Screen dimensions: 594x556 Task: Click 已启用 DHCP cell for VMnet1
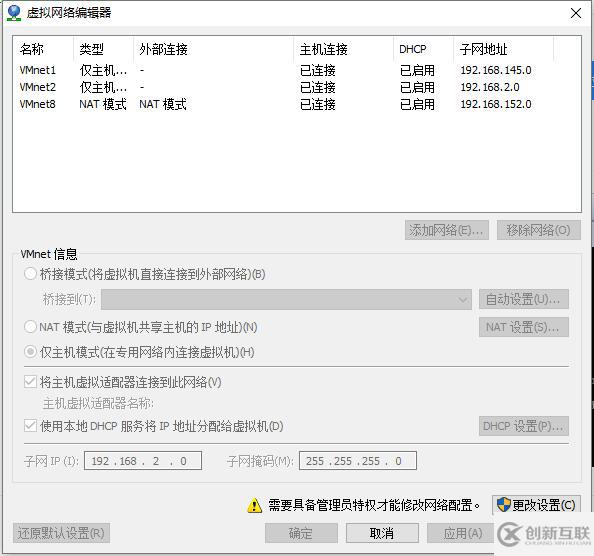[417, 70]
